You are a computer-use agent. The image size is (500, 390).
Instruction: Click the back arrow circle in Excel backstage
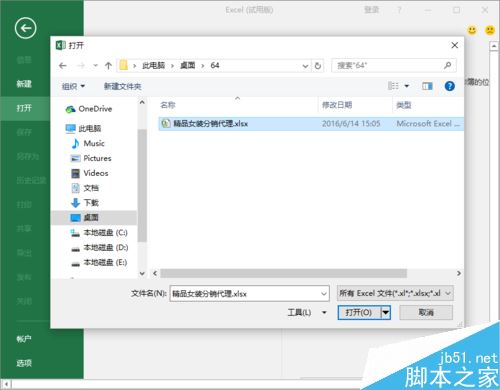pyautogui.click(x=26, y=28)
